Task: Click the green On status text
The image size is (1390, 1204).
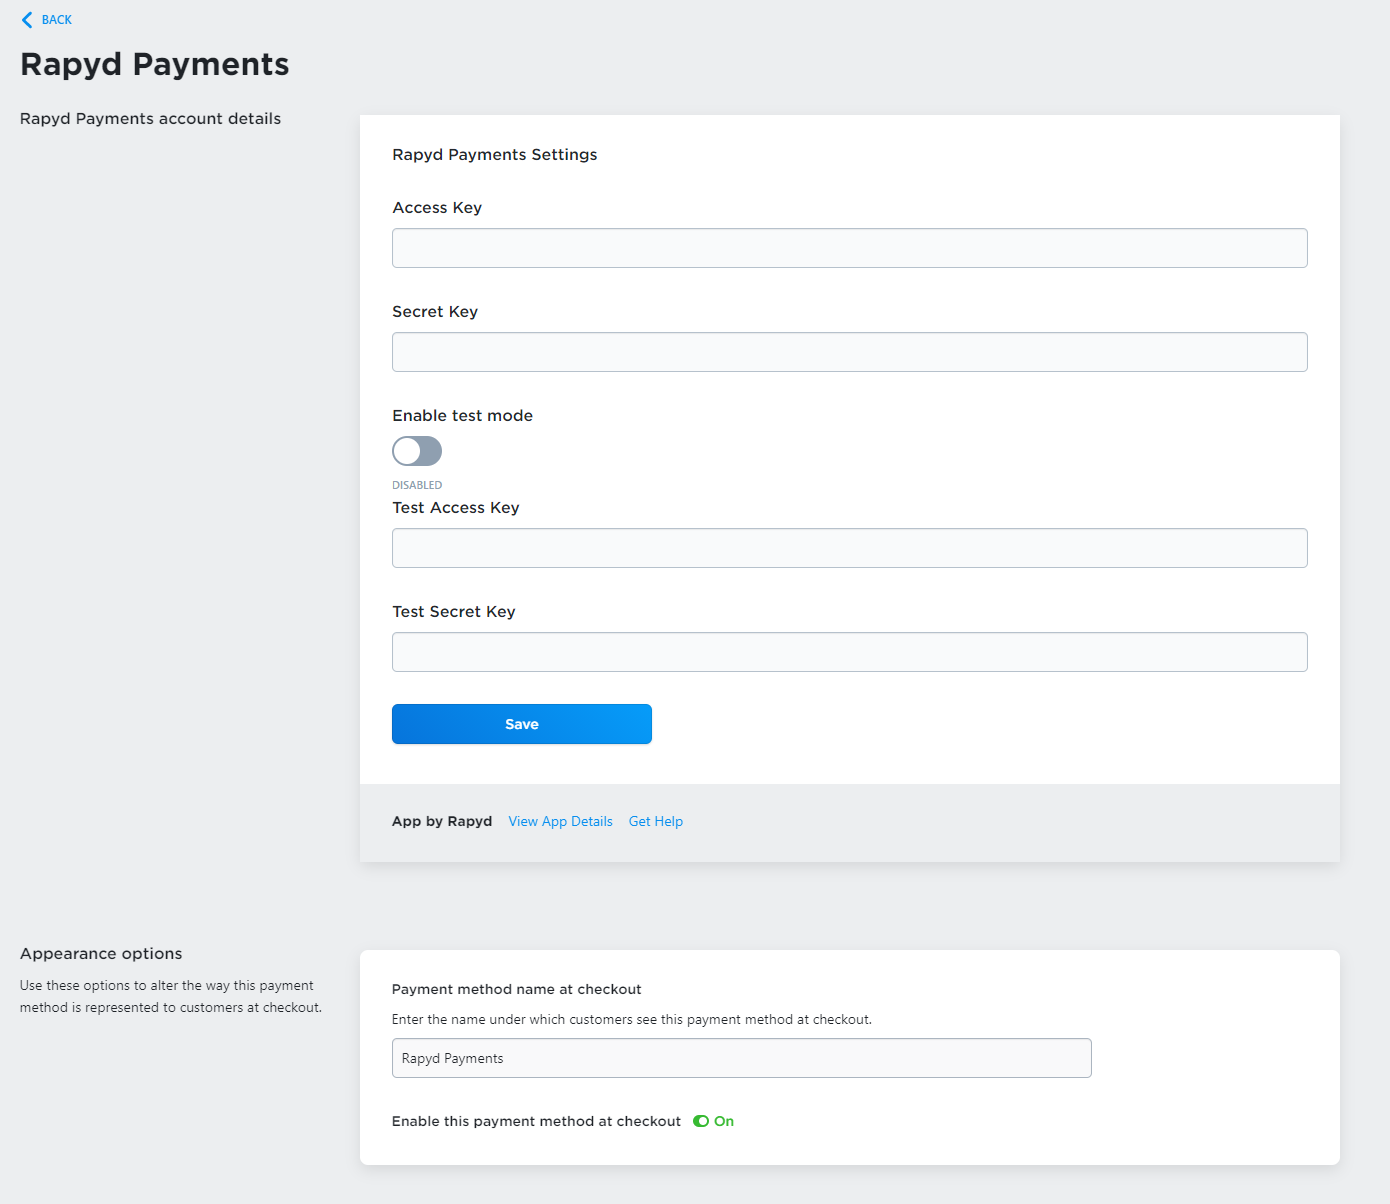Action: point(724,1121)
